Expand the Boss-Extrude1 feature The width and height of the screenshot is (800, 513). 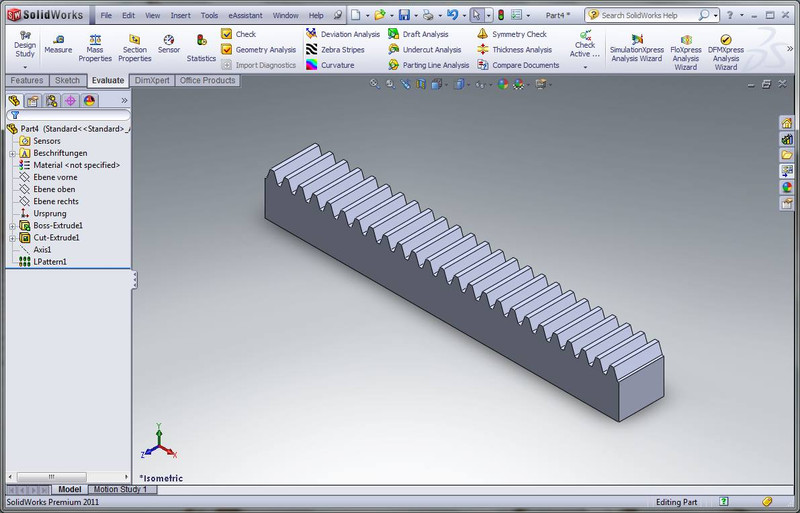click(x=12, y=226)
